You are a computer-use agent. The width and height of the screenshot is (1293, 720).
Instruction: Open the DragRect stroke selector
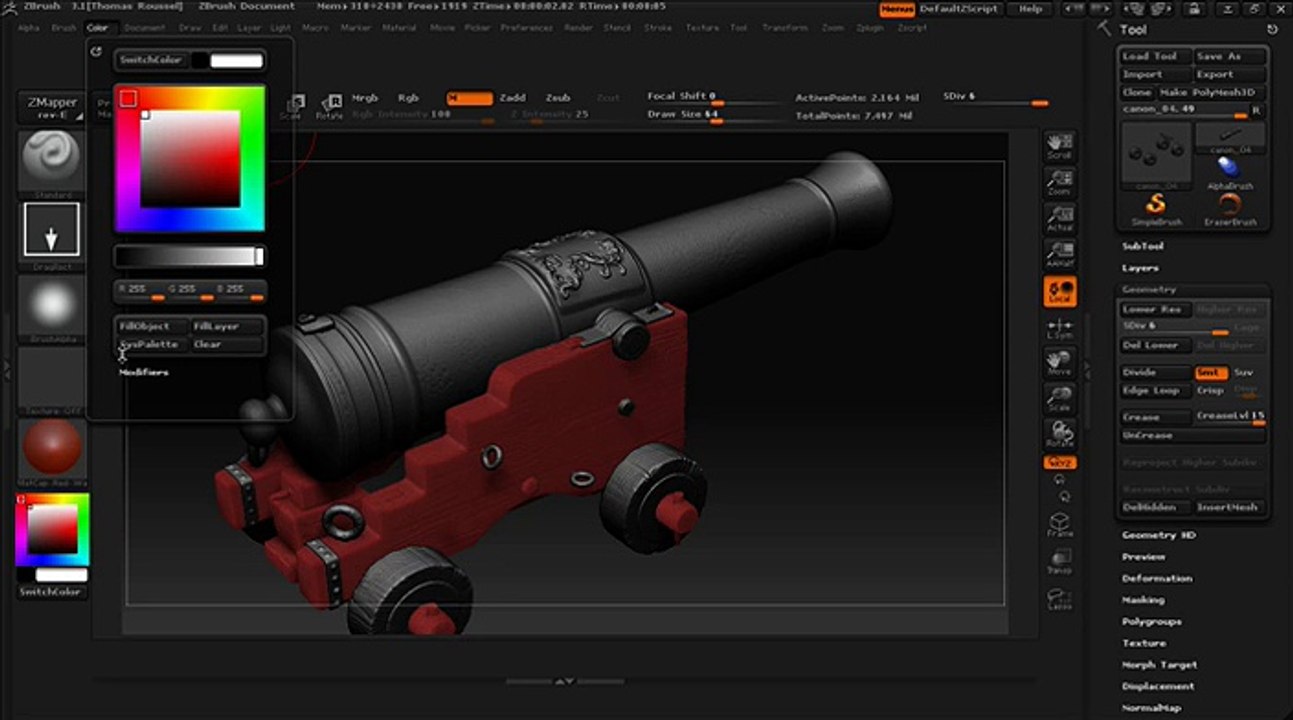coord(51,235)
